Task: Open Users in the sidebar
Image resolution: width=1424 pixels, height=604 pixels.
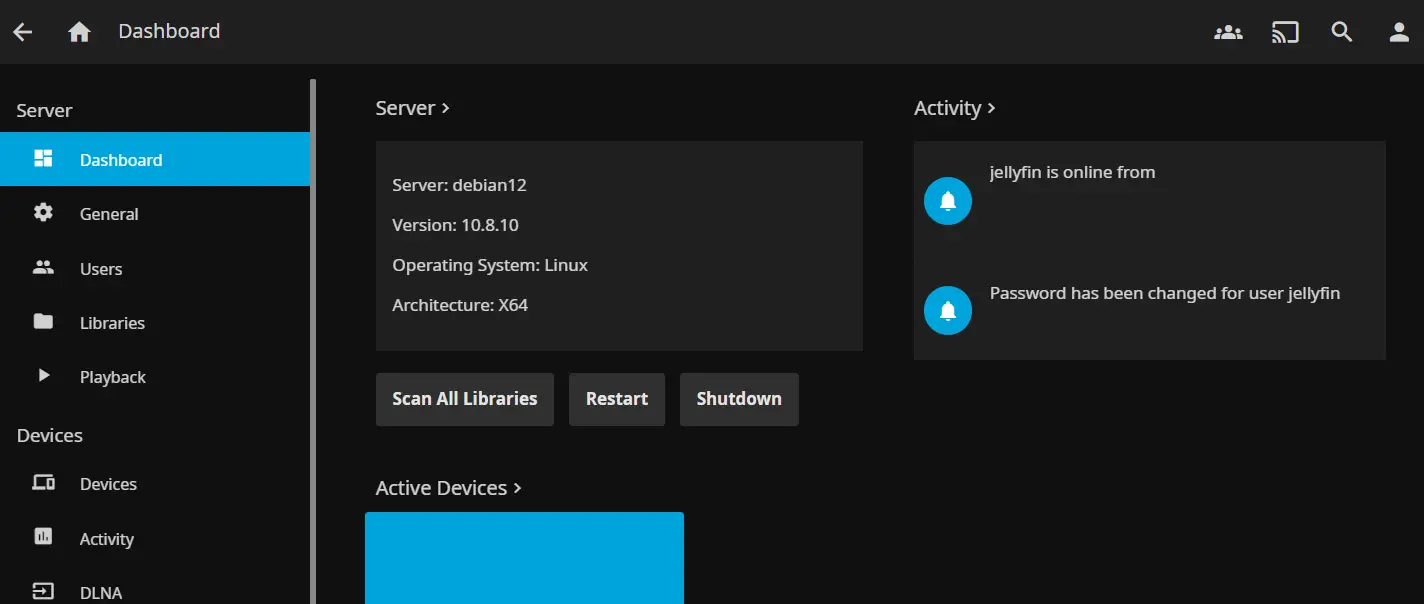Action: click(101, 269)
